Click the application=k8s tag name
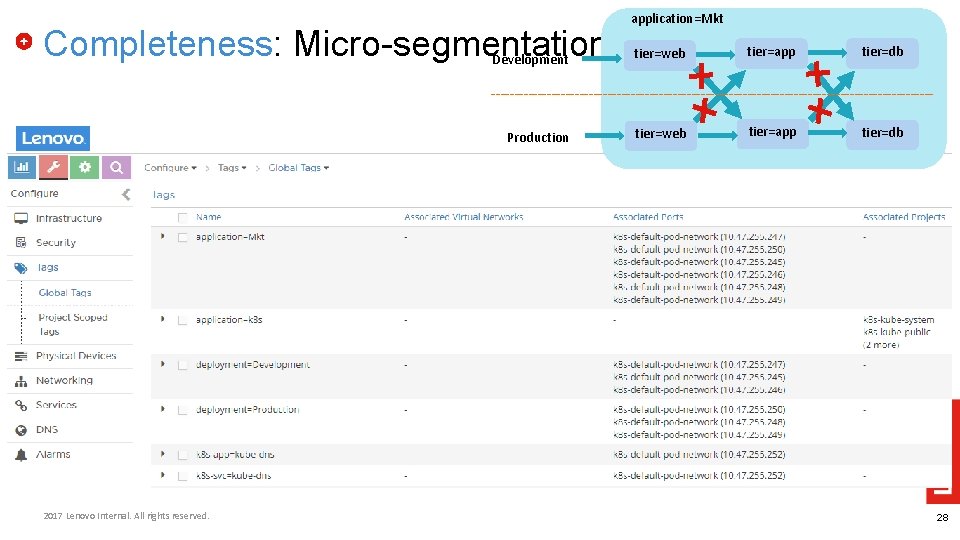 click(229, 320)
